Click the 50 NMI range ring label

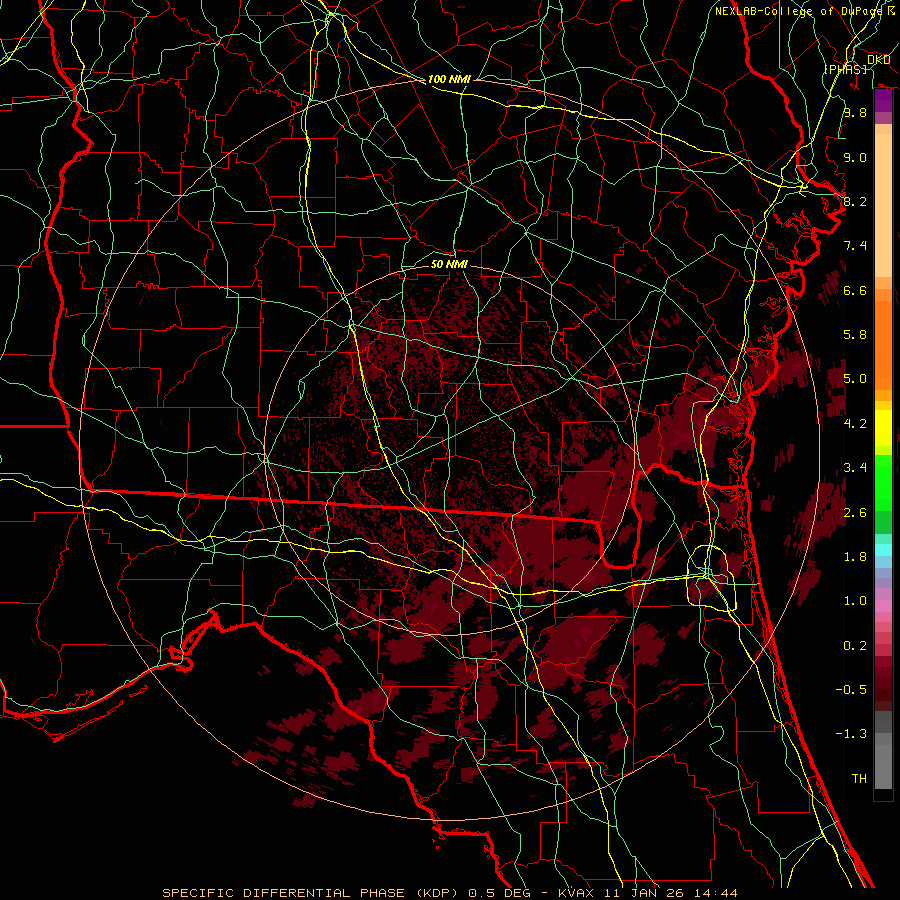click(449, 265)
